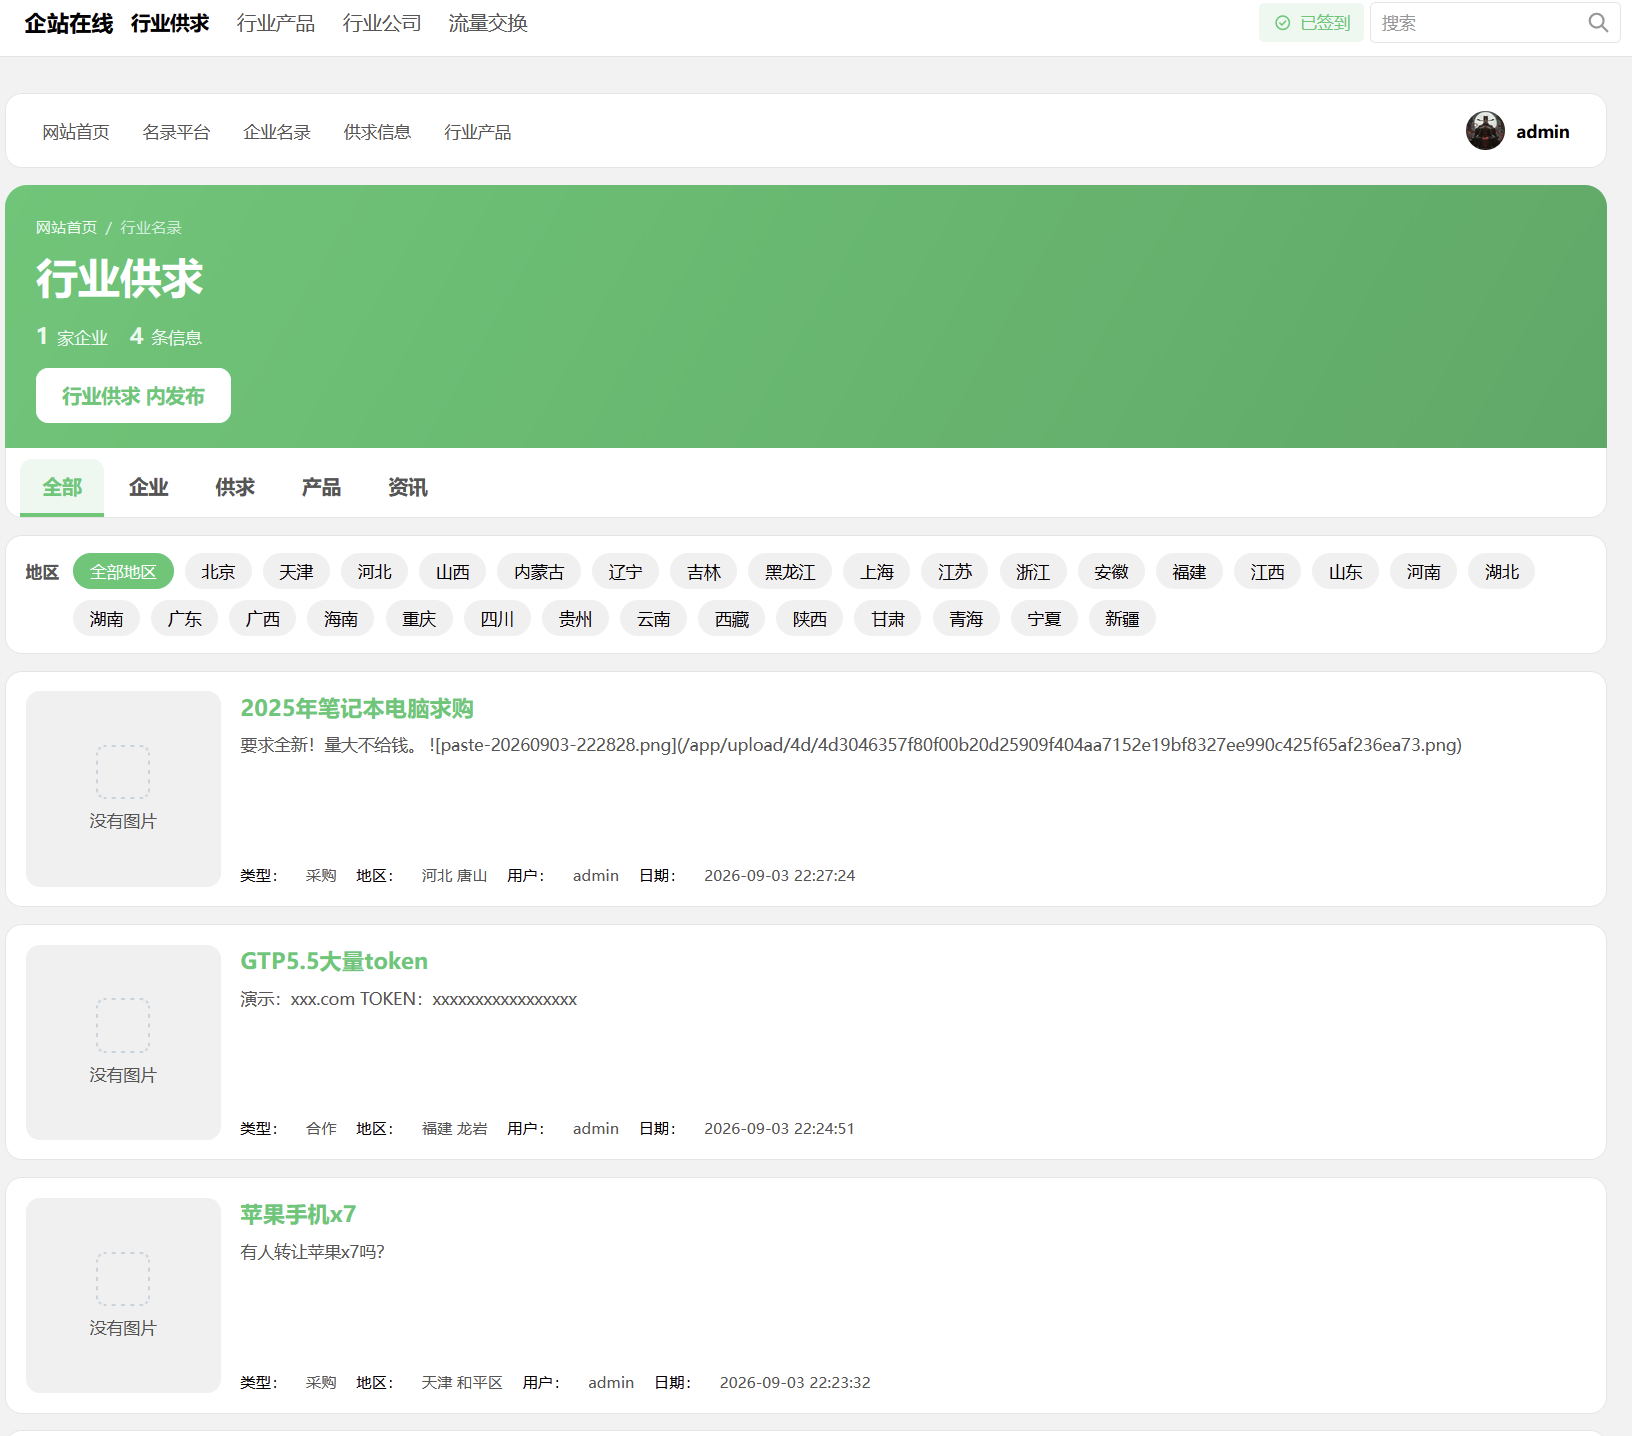The height and width of the screenshot is (1436, 1632).
Task: Open 行业公司 in top navigation
Action: (x=382, y=23)
